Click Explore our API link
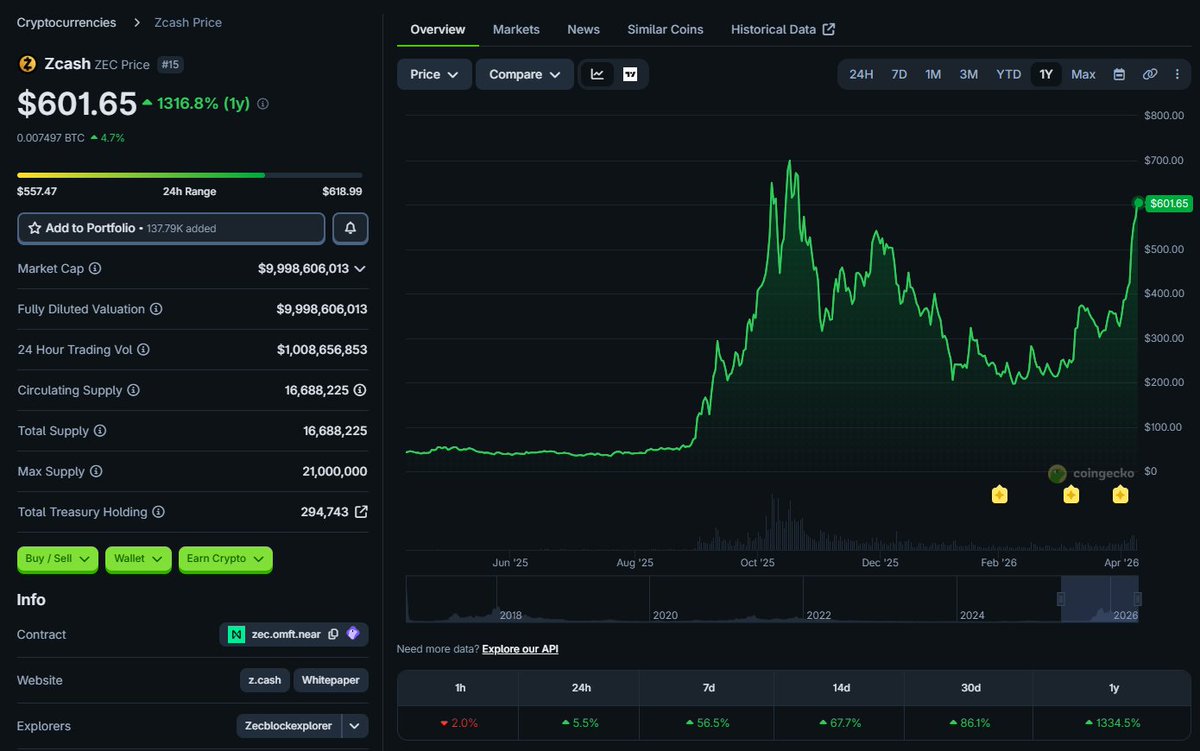Screen dimensions: 1200x751 click(x=520, y=649)
